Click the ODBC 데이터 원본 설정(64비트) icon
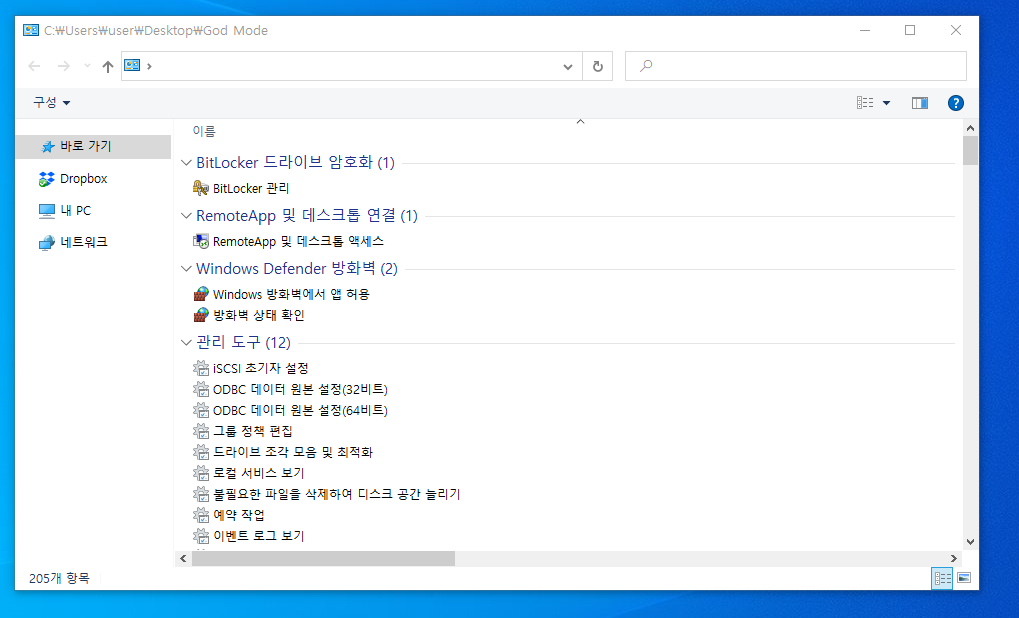This screenshot has width=1019, height=618. (x=201, y=410)
